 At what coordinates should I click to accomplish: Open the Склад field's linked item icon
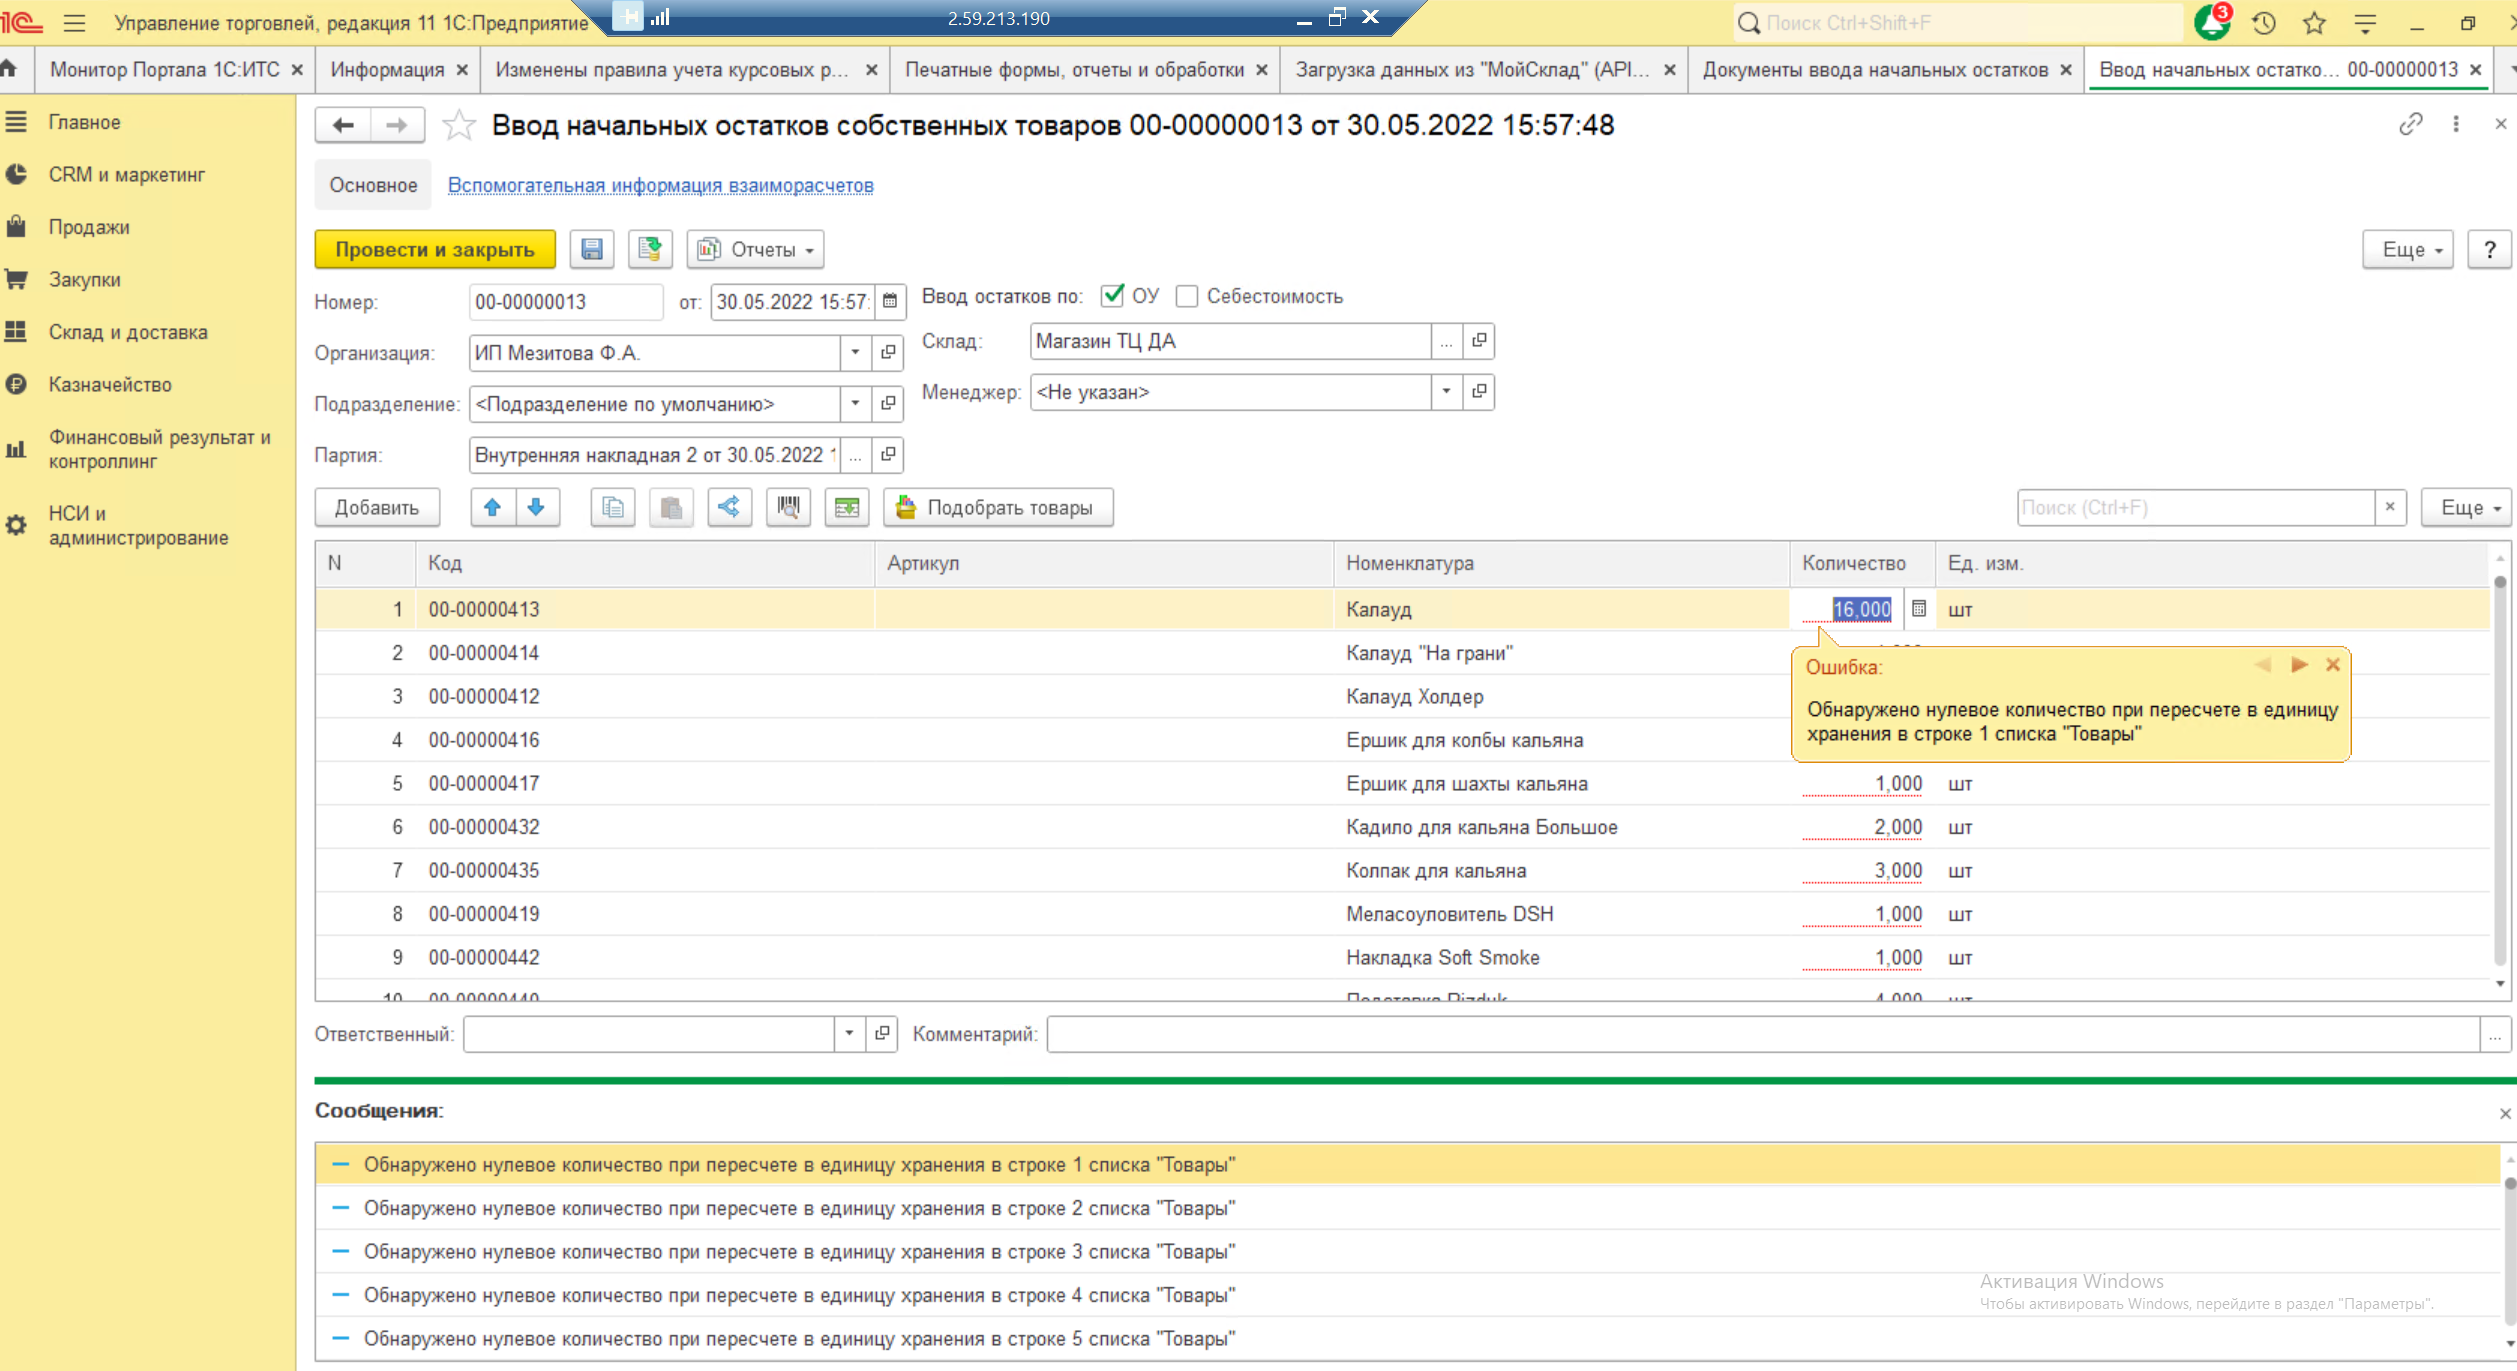pyautogui.click(x=1479, y=341)
